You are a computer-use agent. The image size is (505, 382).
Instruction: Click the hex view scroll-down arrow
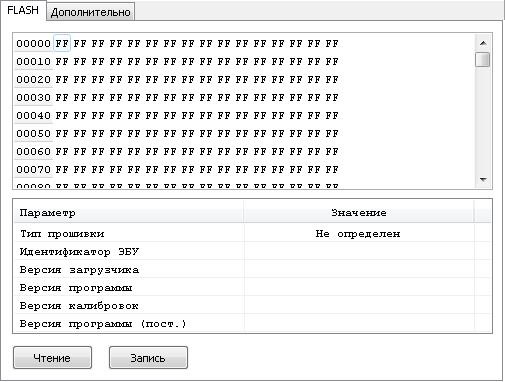coord(483,179)
